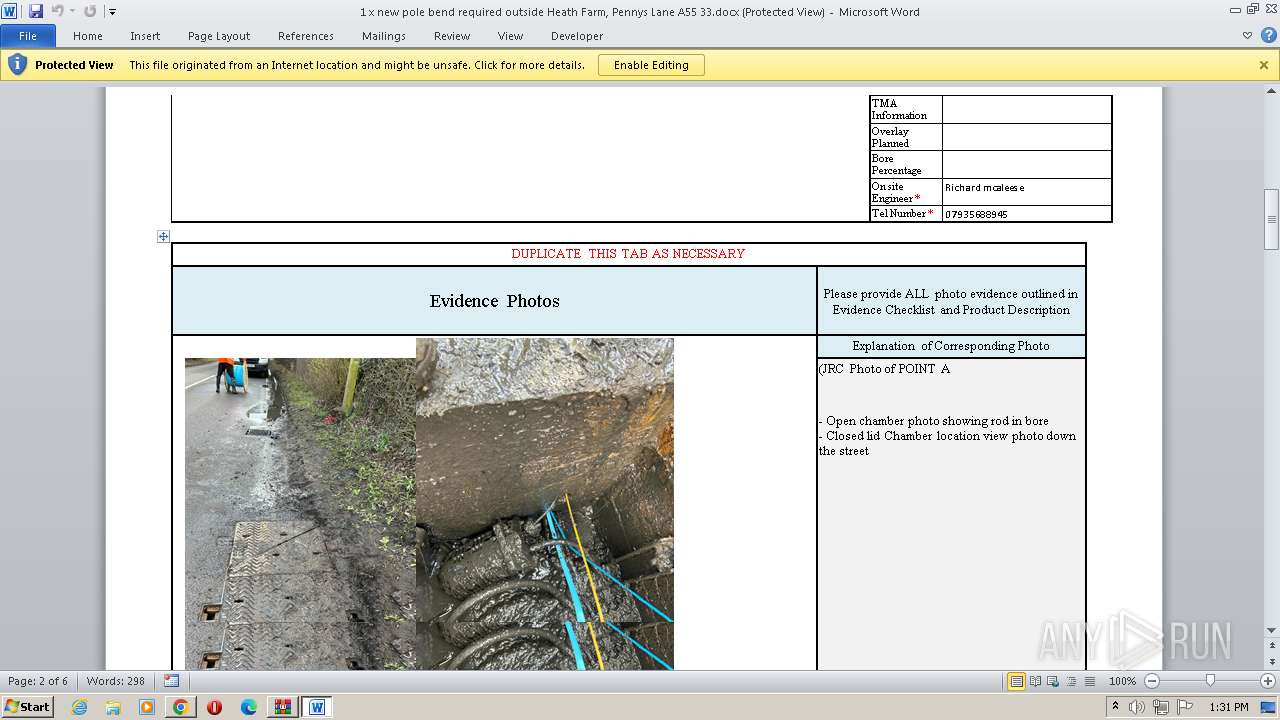
Task: Open the File tab
Action: pos(28,36)
